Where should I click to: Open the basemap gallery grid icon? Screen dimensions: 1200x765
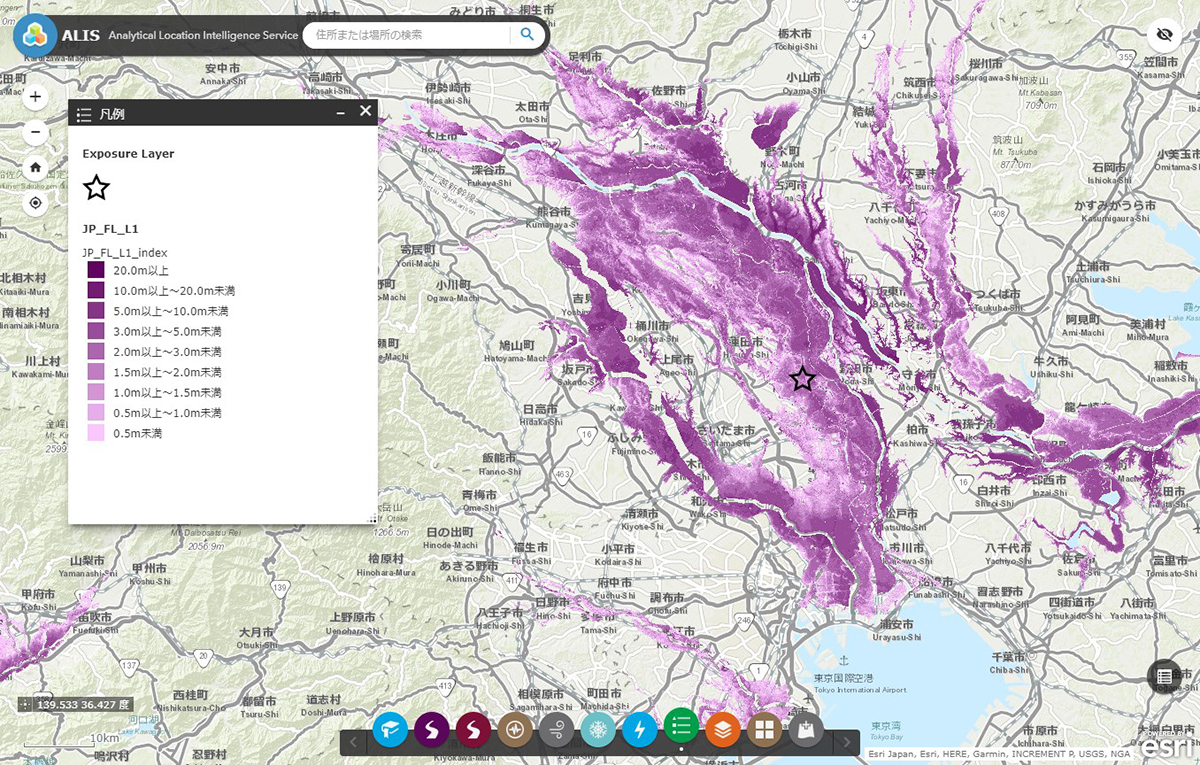(765, 729)
